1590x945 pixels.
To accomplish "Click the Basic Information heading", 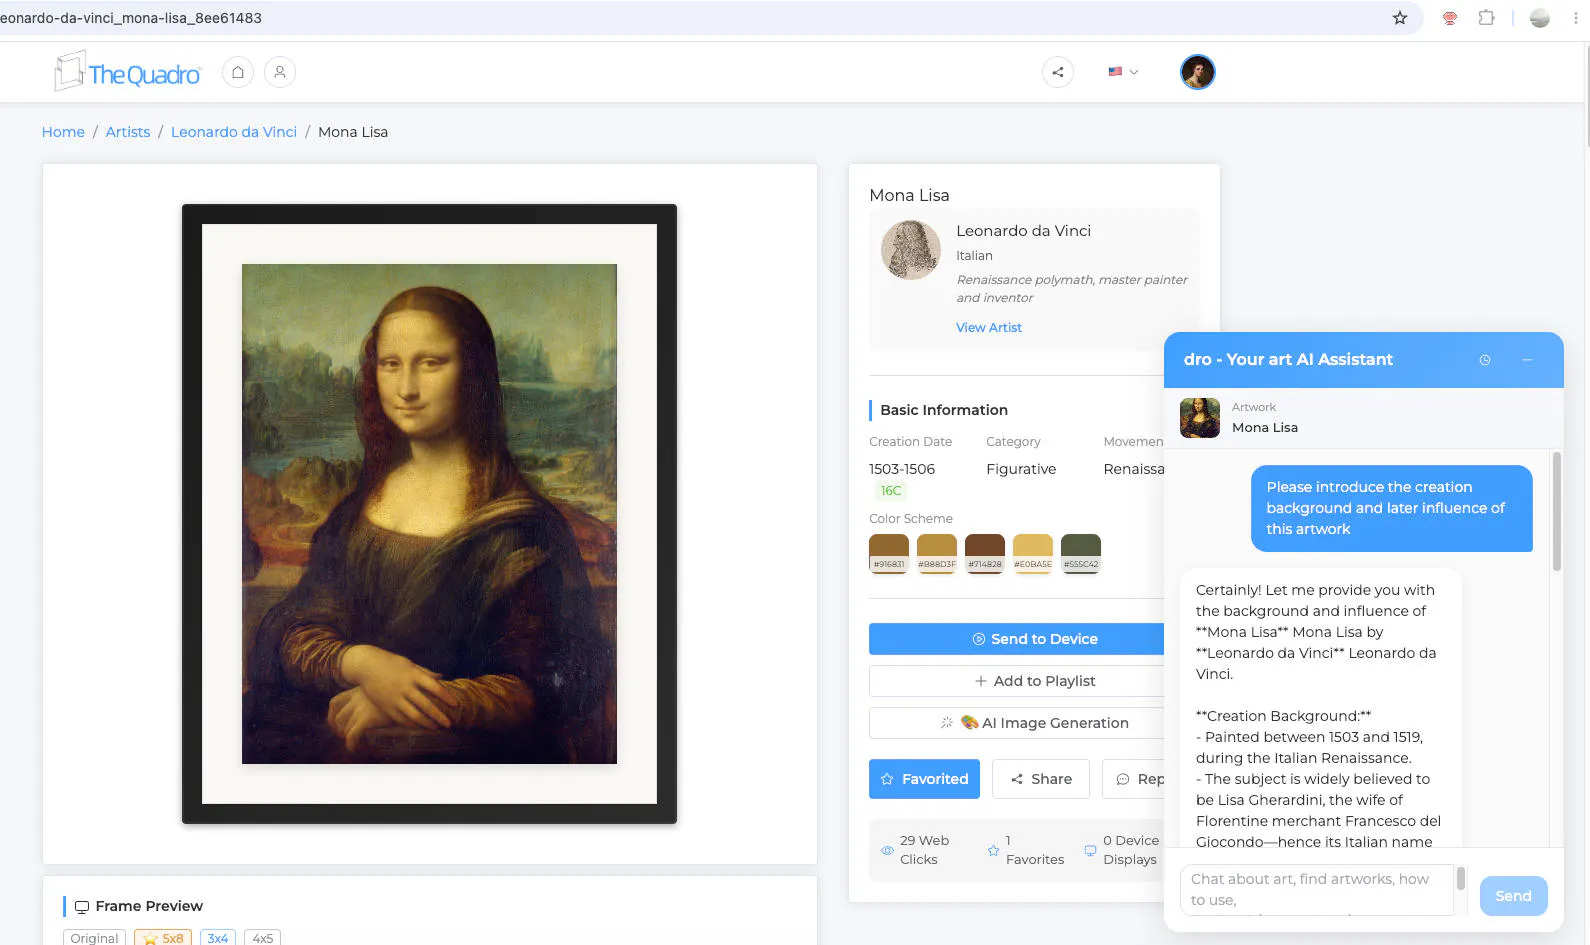I will tap(944, 410).
